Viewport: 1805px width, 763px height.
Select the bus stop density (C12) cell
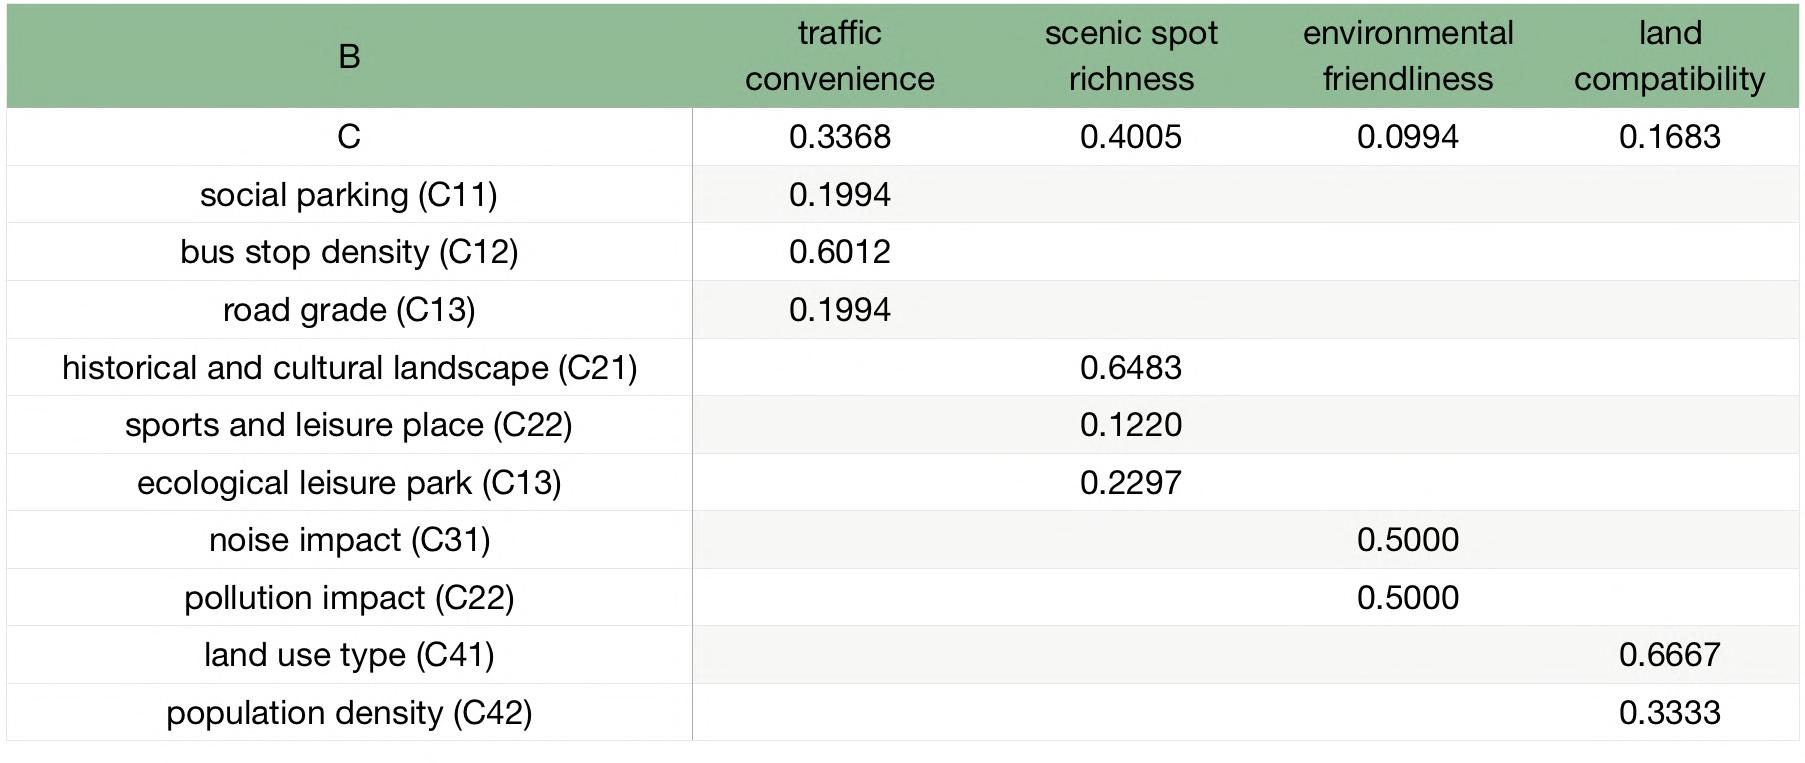[348, 252]
